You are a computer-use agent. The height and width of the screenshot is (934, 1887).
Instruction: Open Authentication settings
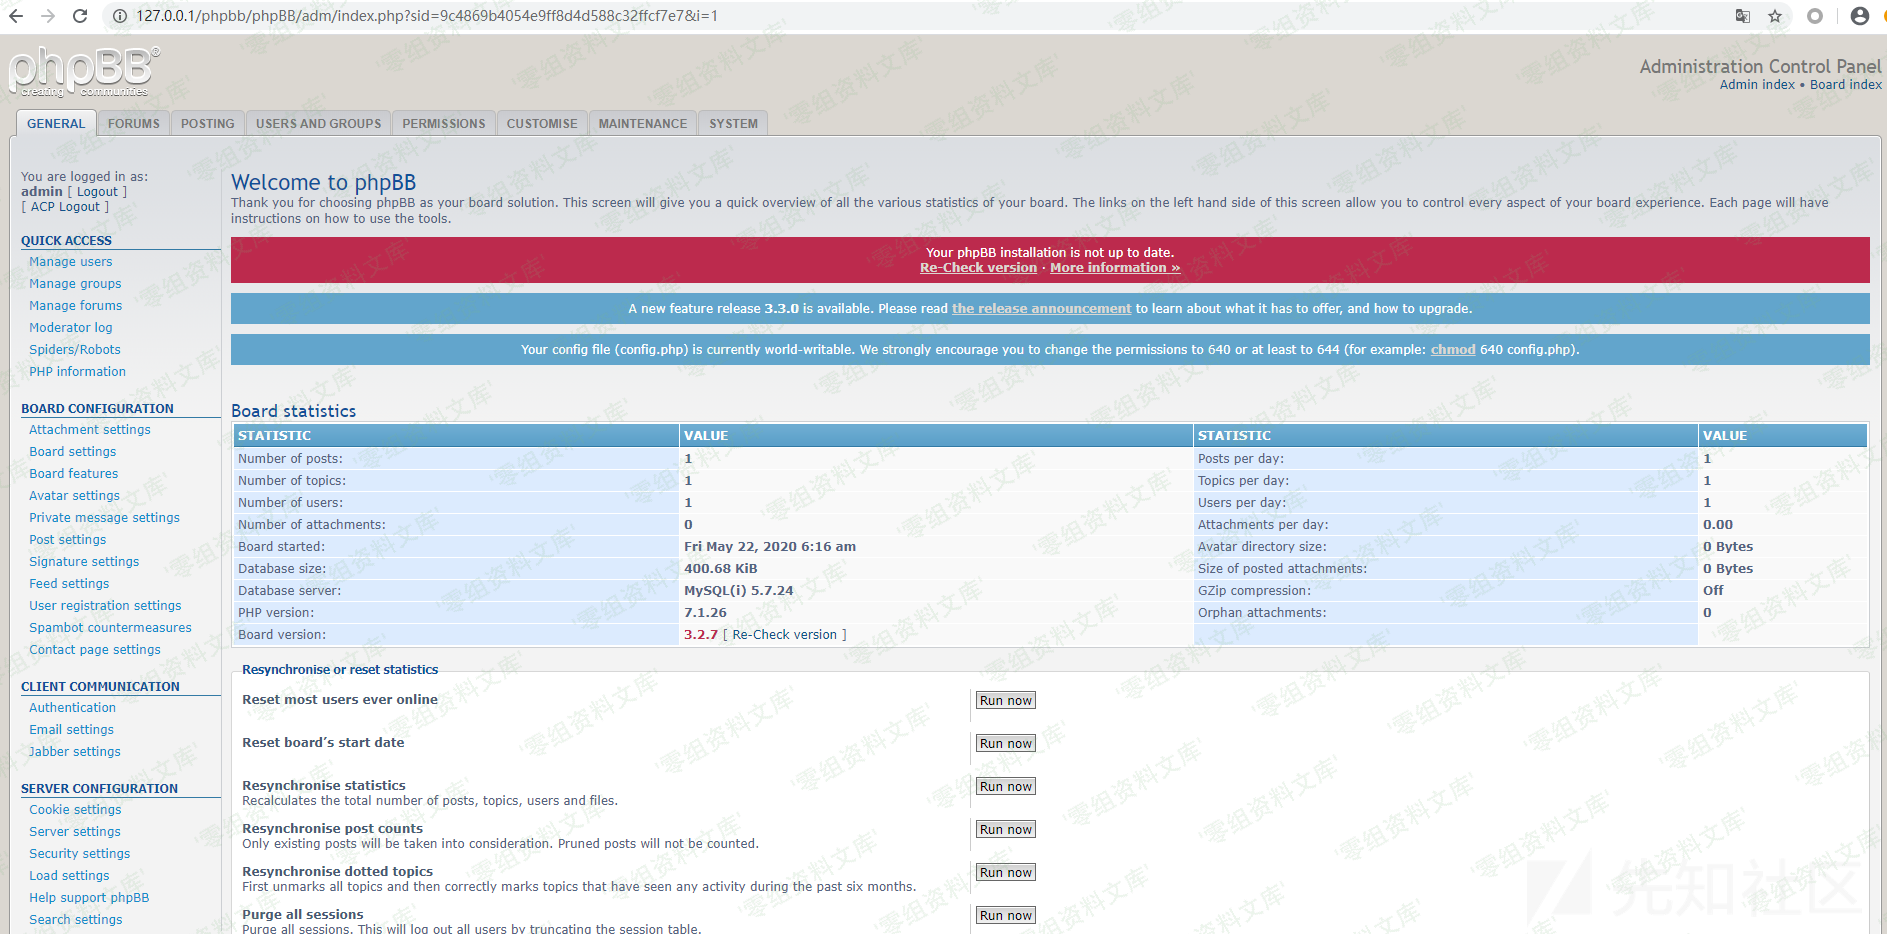click(73, 708)
